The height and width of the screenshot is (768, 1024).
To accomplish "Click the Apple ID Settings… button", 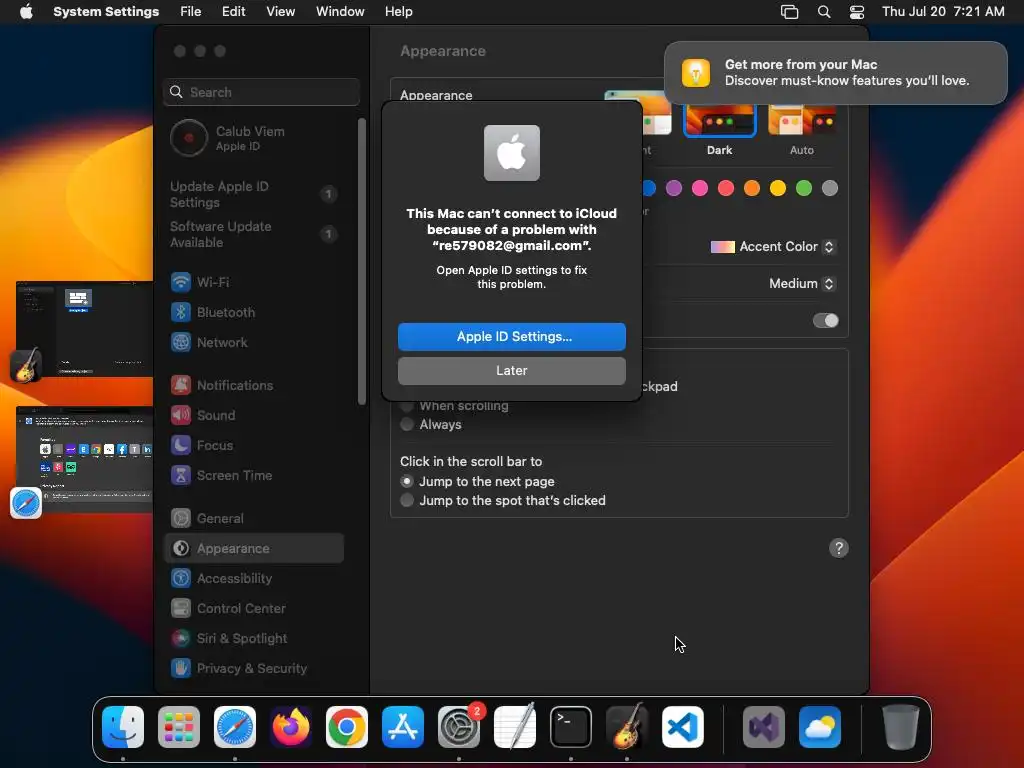I will [512, 336].
